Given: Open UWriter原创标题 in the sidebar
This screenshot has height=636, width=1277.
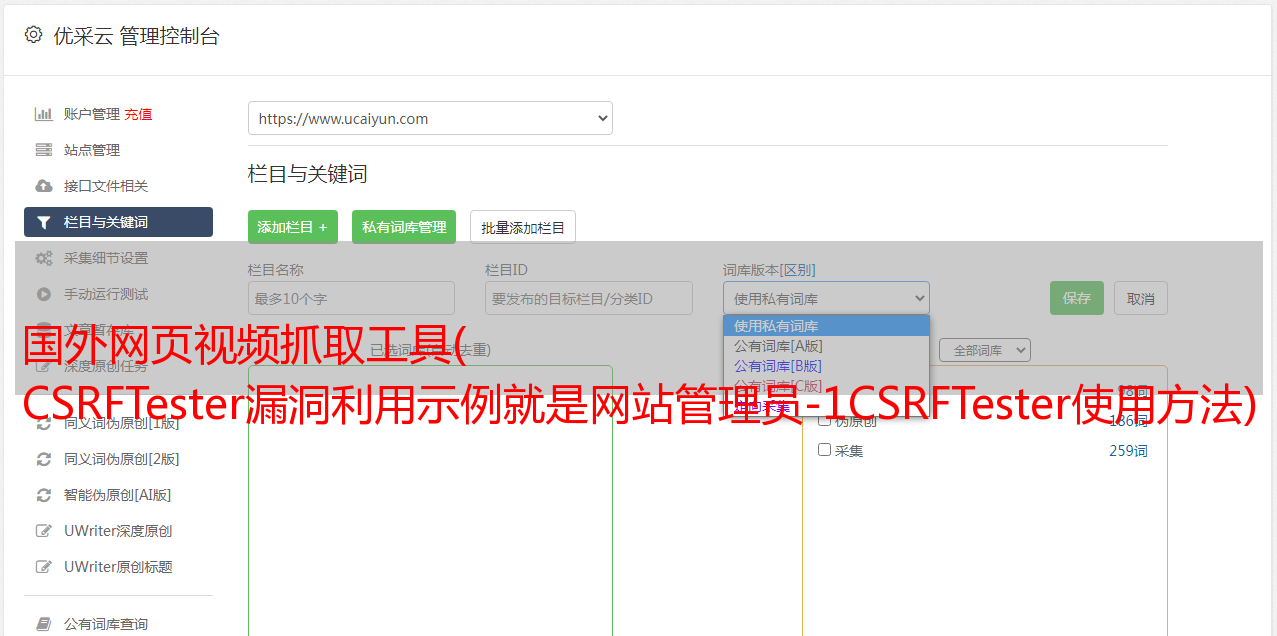Looking at the screenshot, I should click(118, 567).
